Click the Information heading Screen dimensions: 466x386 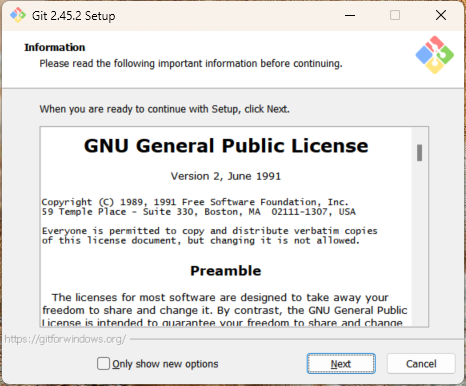pyautogui.click(x=55, y=47)
